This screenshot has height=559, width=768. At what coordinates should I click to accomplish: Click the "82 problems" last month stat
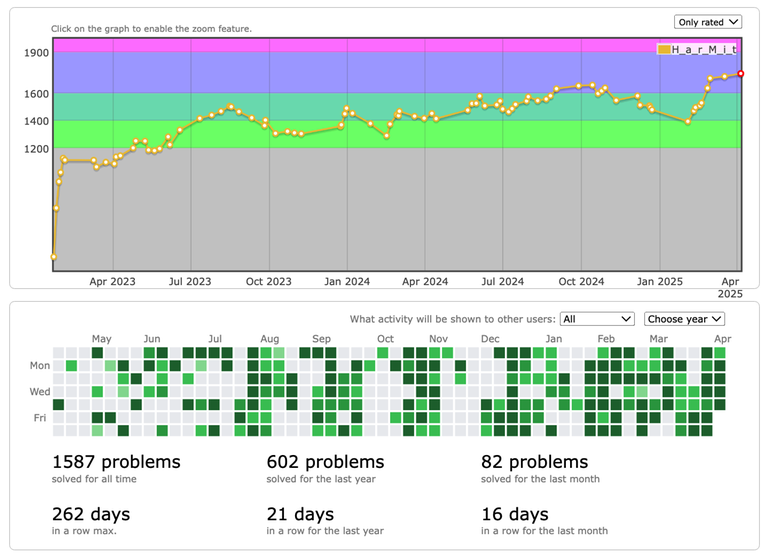(x=534, y=462)
